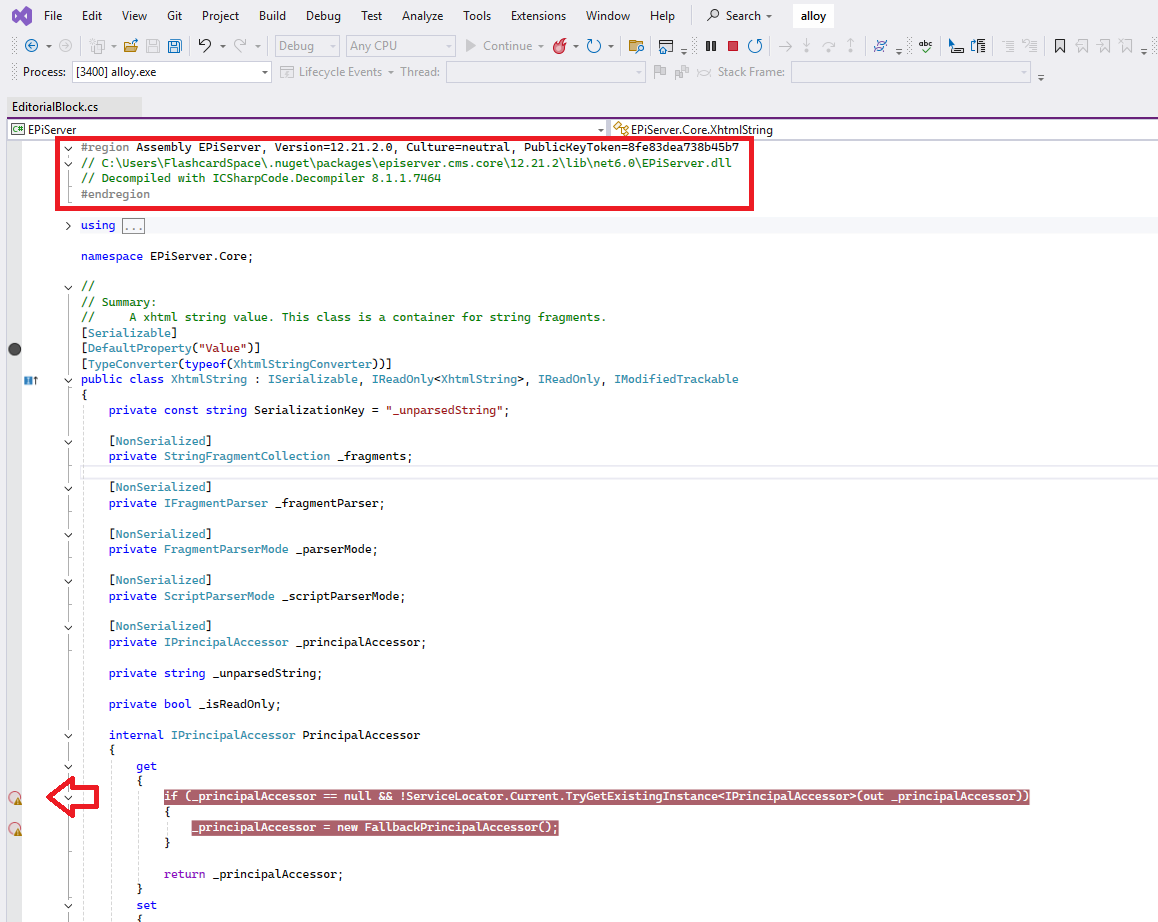Image resolution: width=1158 pixels, height=922 pixels.
Task: Click the Restart debugging circular arrow
Action: tap(755, 46)
